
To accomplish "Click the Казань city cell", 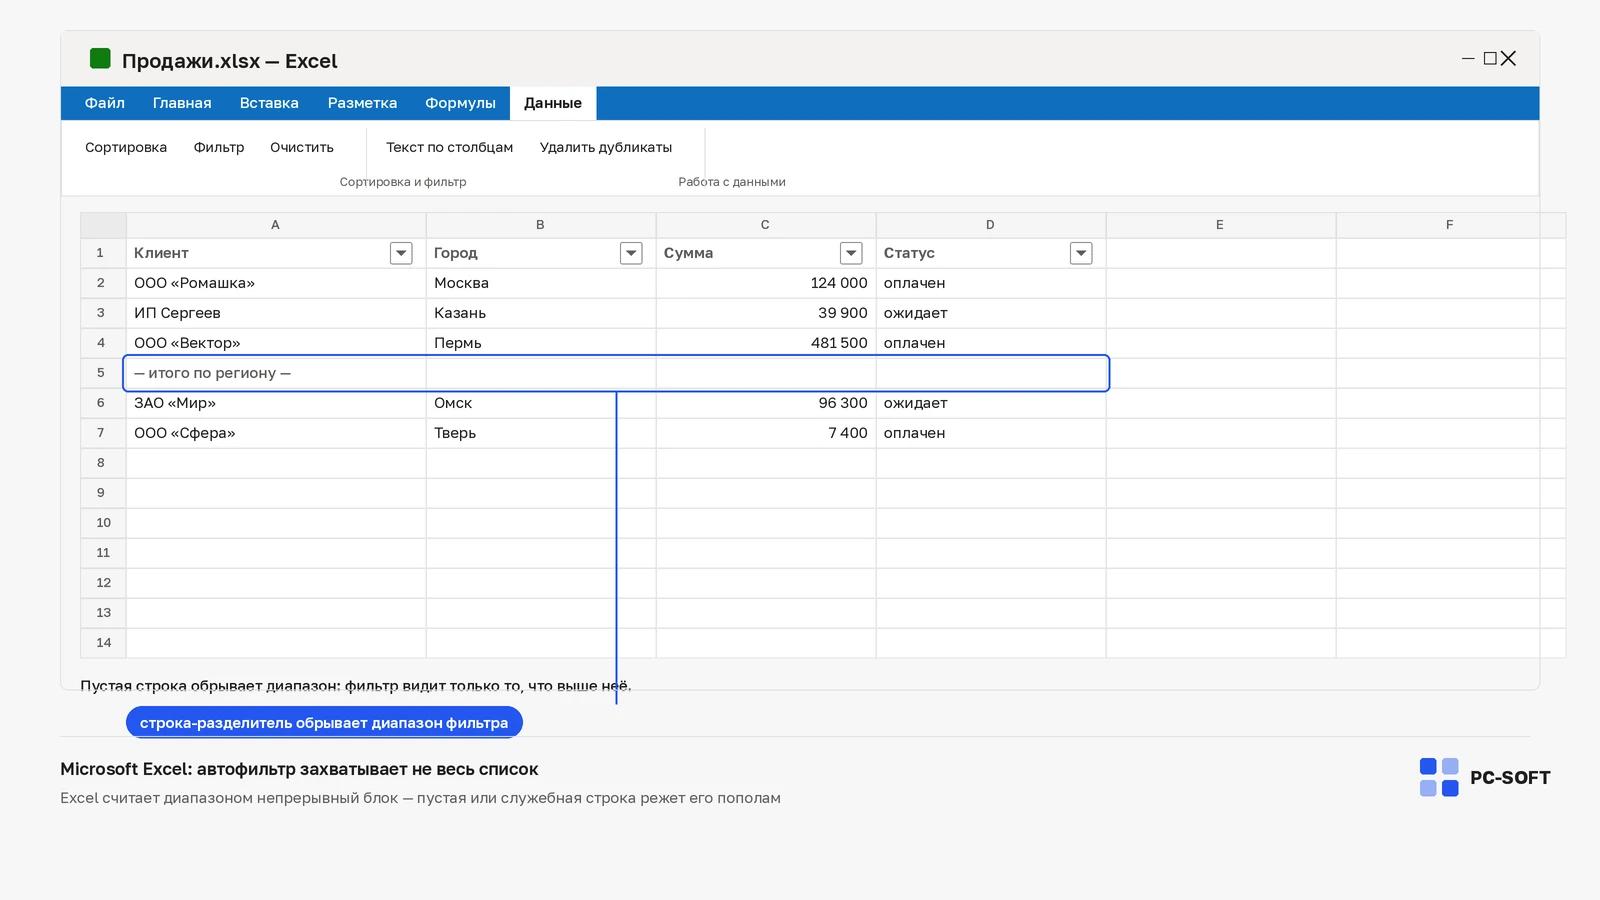I will pyautogui.click(x=541, y=313).
